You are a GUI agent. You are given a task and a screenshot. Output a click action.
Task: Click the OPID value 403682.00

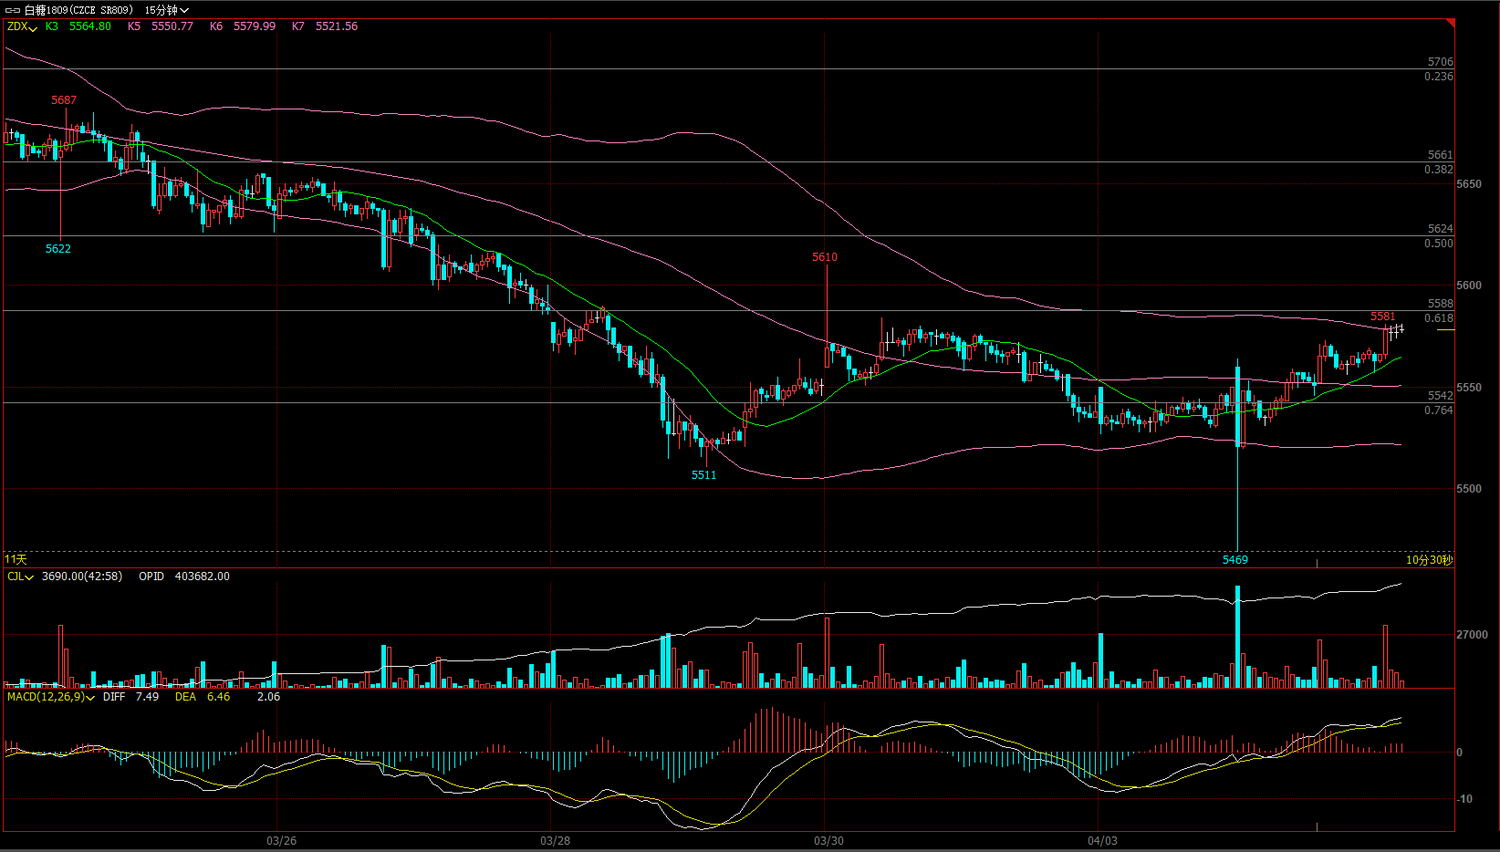coord(202,577)
